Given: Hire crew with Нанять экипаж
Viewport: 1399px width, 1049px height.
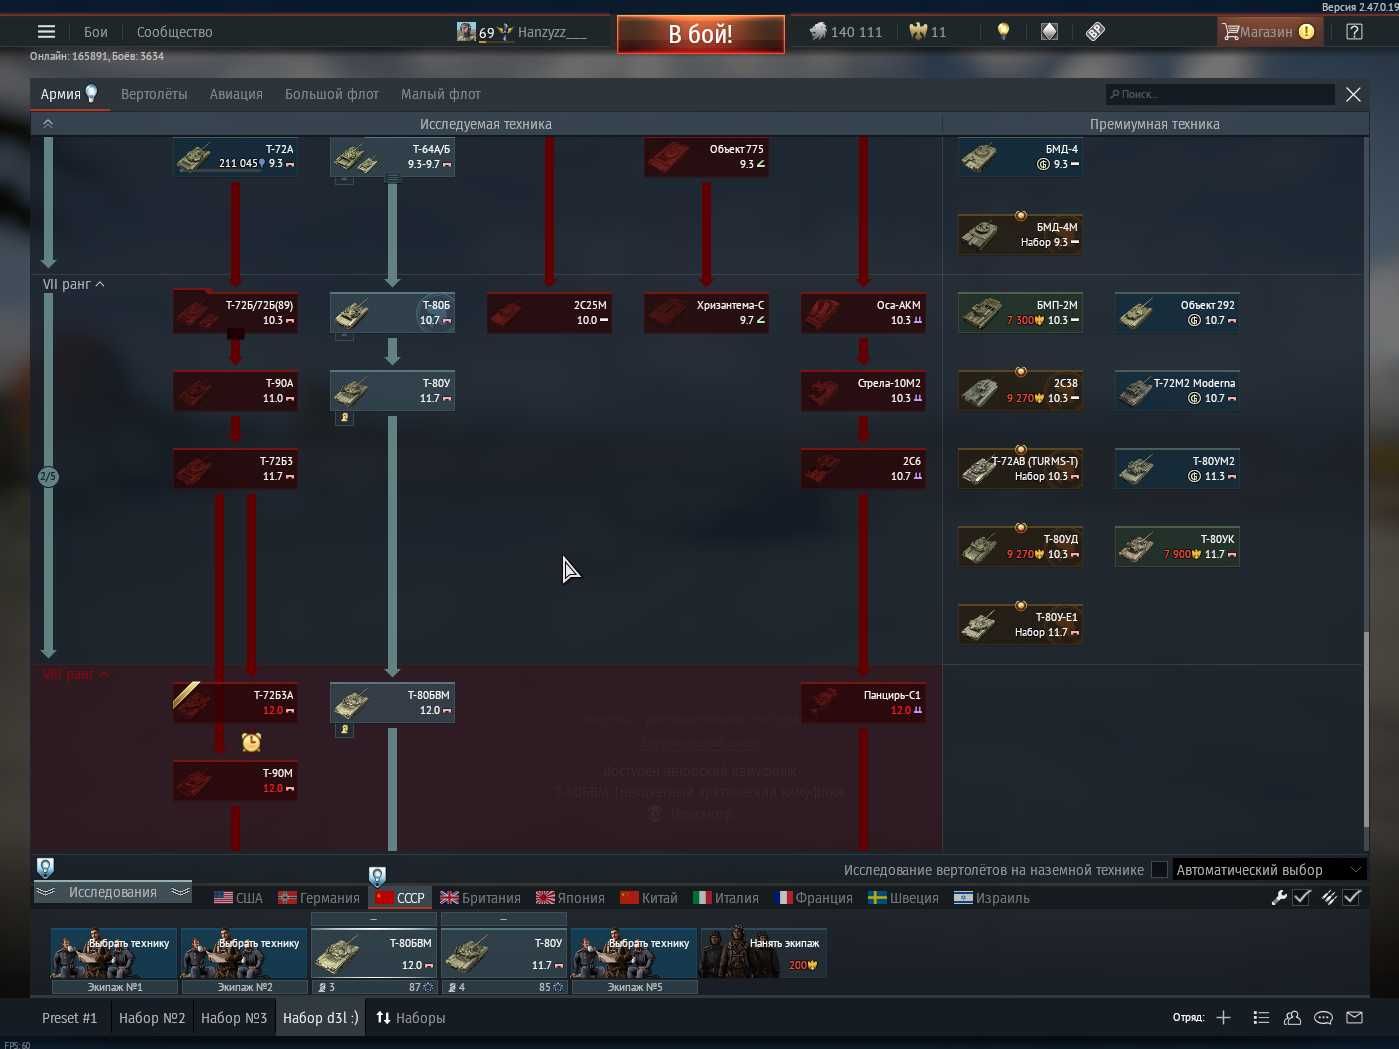Looking at the screenshot, I should [764, 953].
